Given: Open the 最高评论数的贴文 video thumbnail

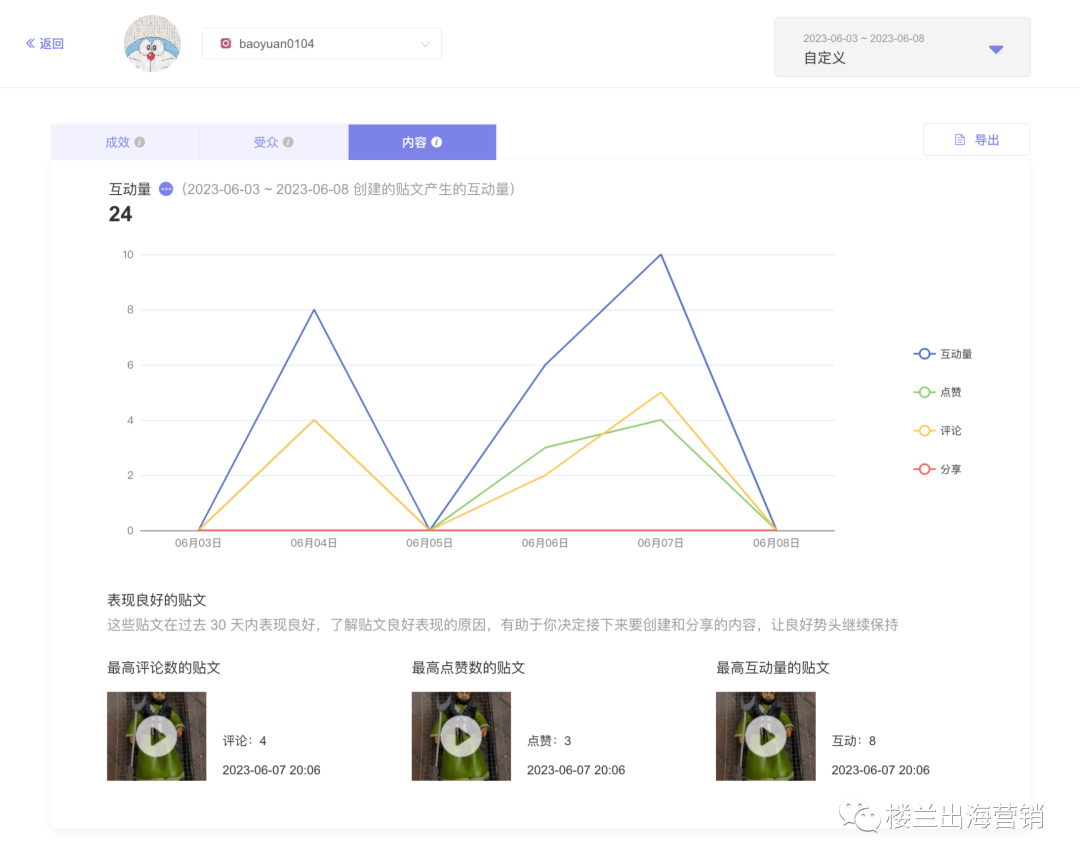Looking at the screenshot, I should click(x=156, y=736).
